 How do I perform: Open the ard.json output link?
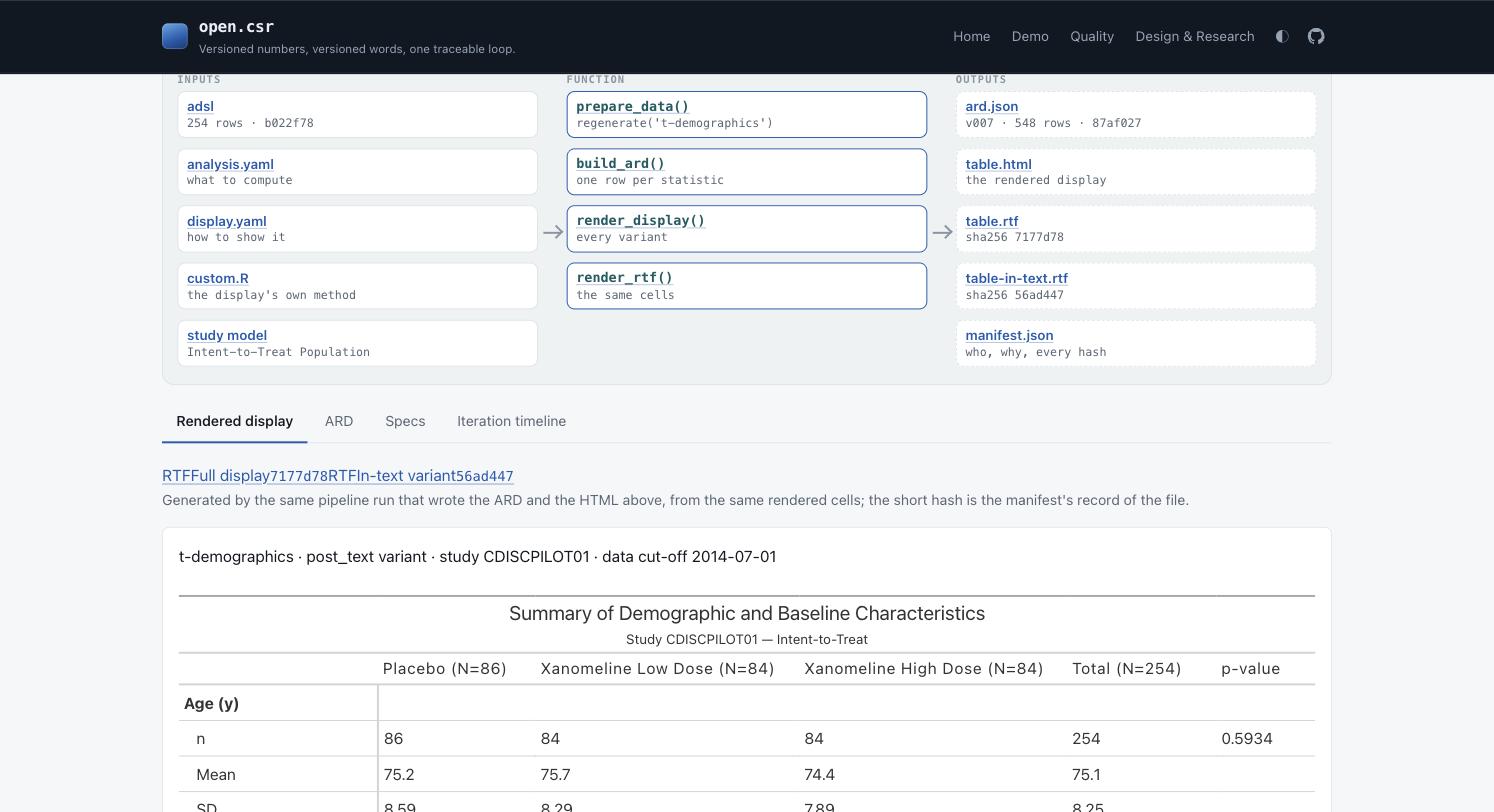click(x=991, y=106)
